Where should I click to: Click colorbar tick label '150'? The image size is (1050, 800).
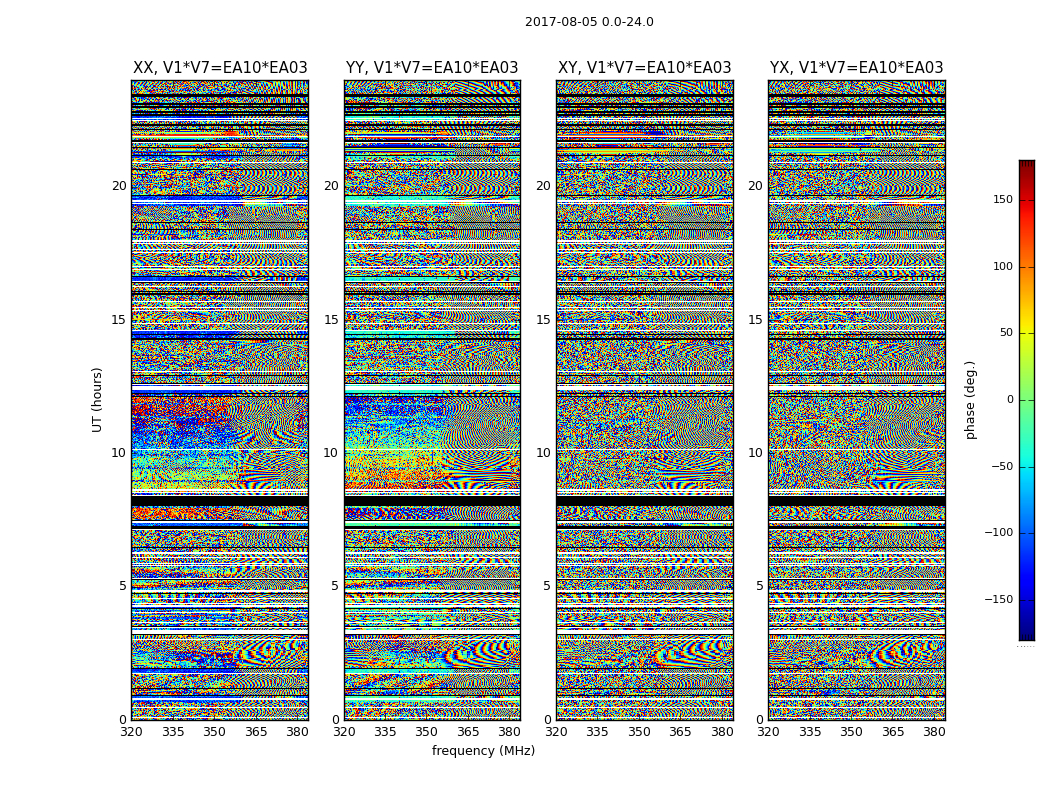(x=1003, y=199)
